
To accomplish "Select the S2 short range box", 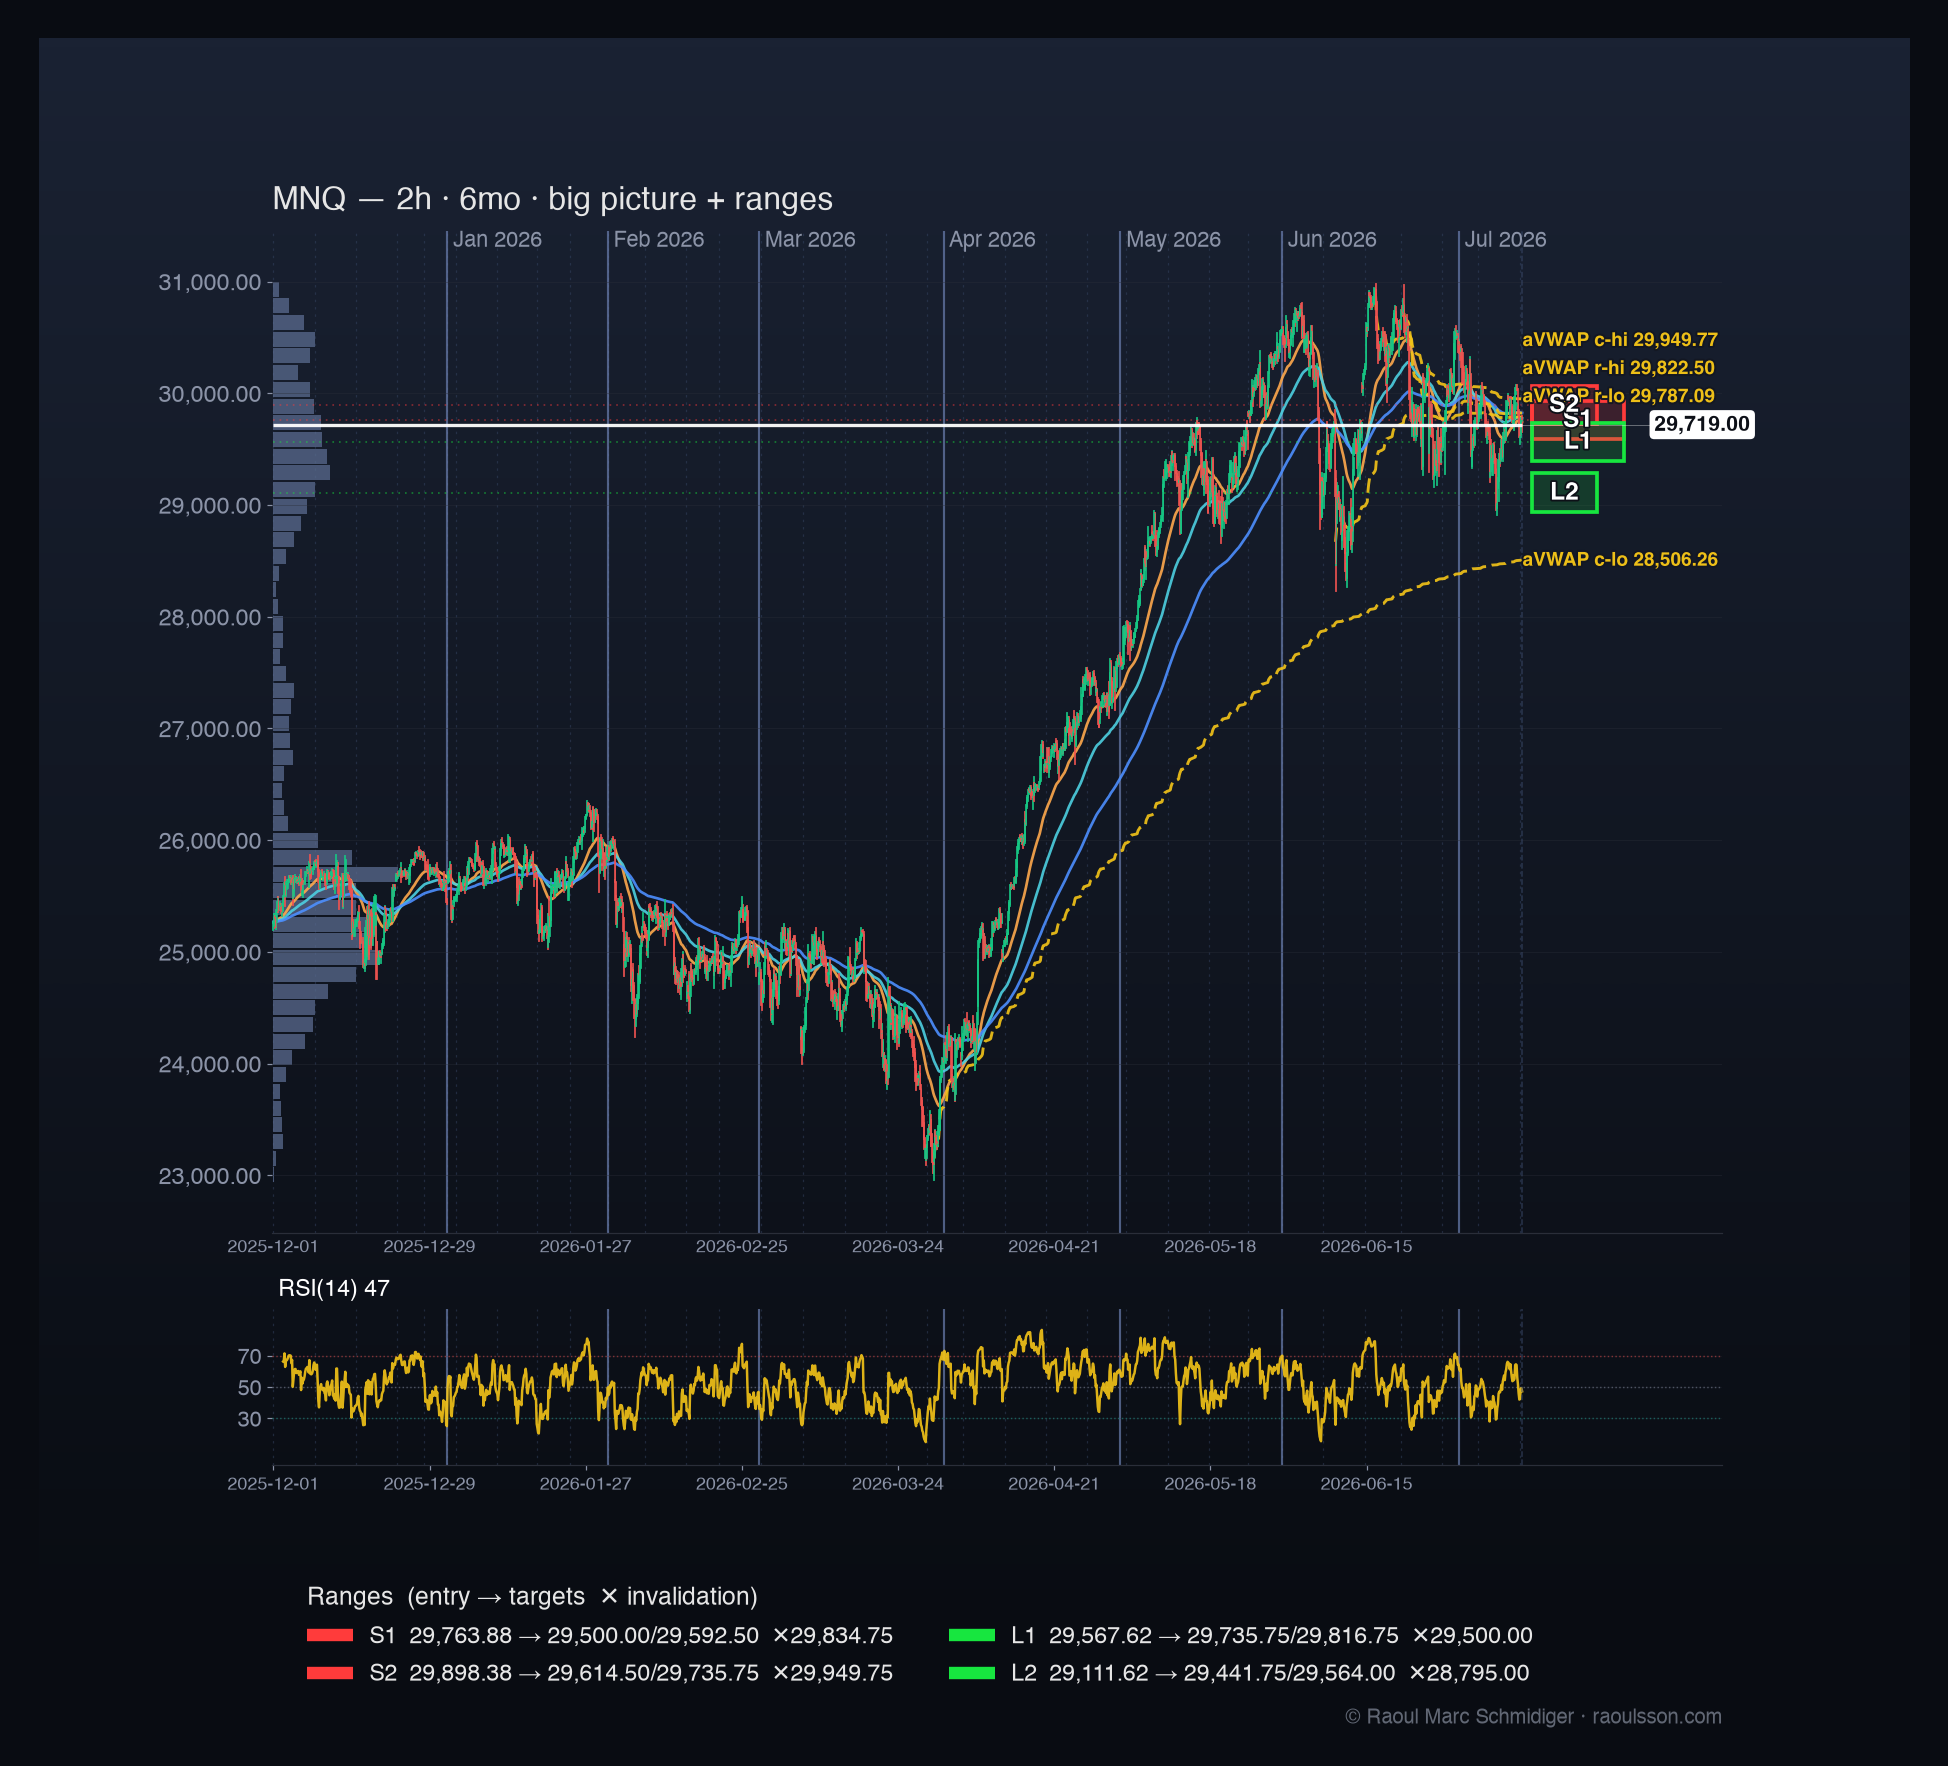I will tap(1564, 403).
